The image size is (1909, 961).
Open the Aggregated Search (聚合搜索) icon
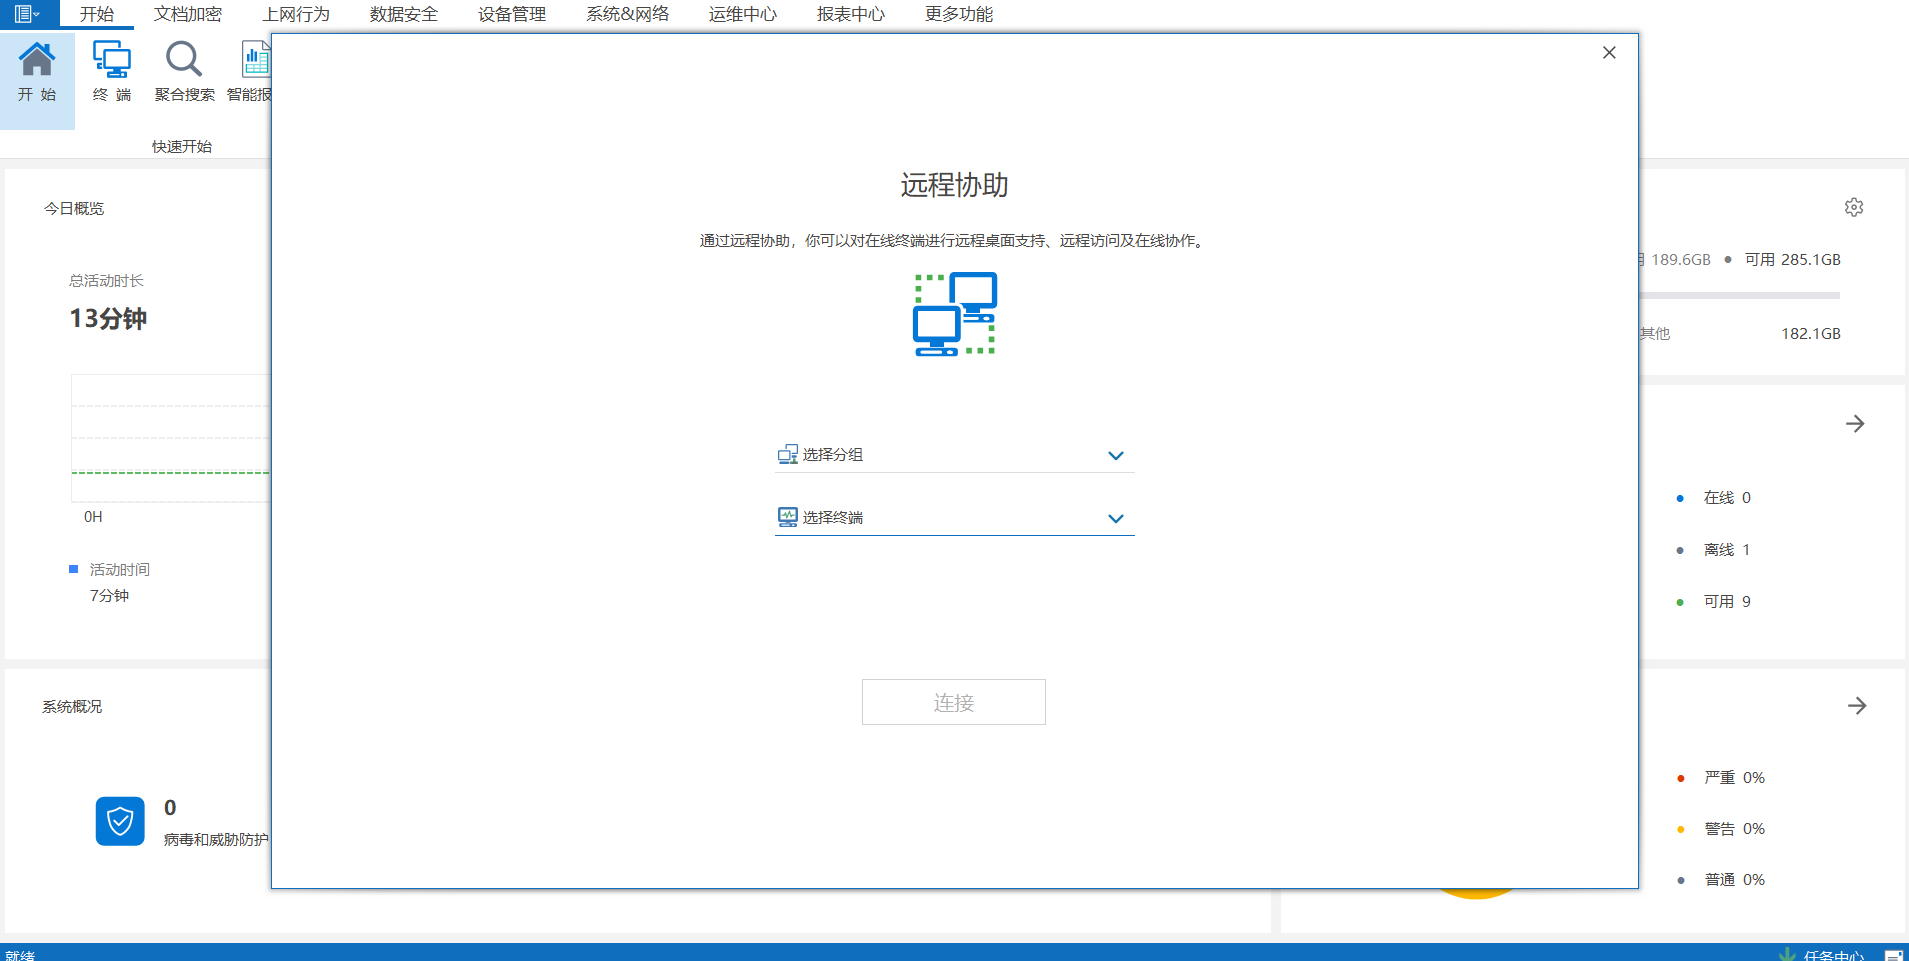(184, 62)
